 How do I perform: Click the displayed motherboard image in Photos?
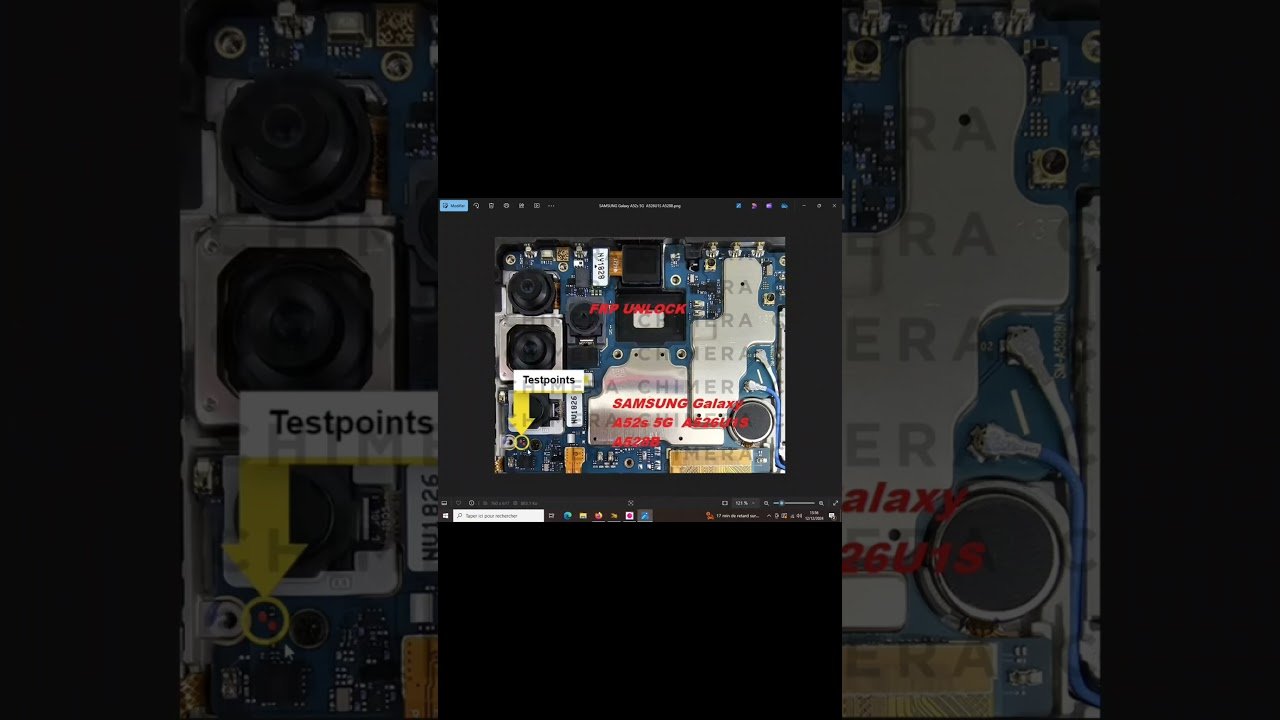point(640,355)
